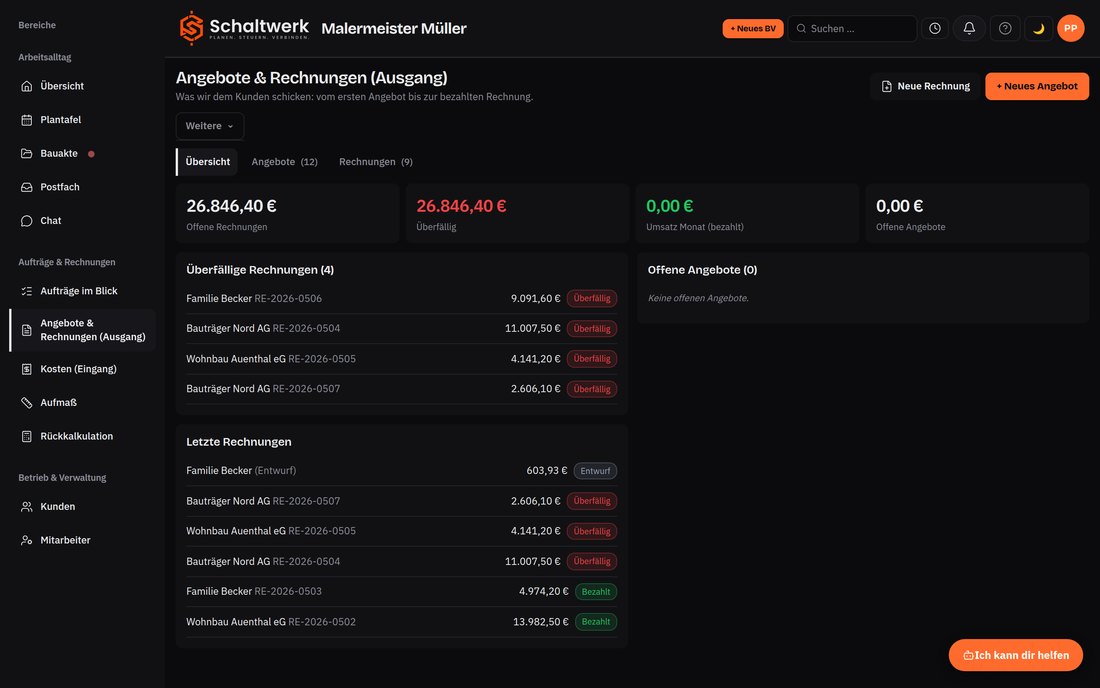The height and width of the screenshot is (688, 1100).
Task: Click the Aufmaß ruler icon
Action: pos(27,403)
